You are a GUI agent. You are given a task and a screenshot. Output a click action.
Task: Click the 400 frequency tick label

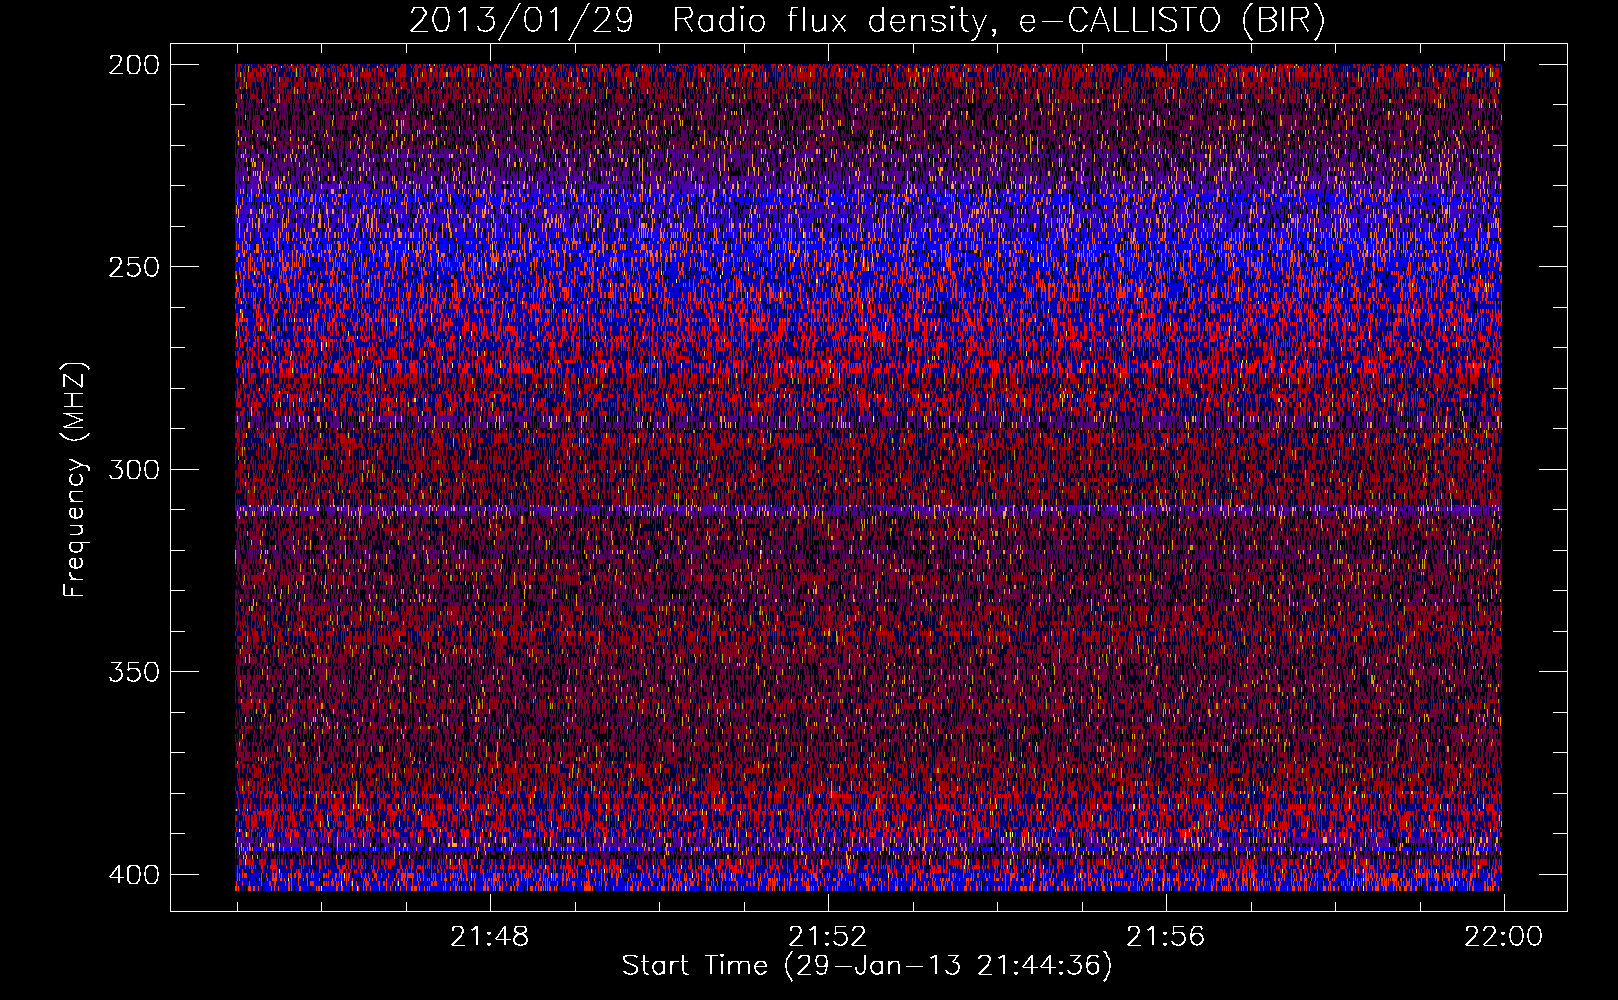[x=133, y=875]
